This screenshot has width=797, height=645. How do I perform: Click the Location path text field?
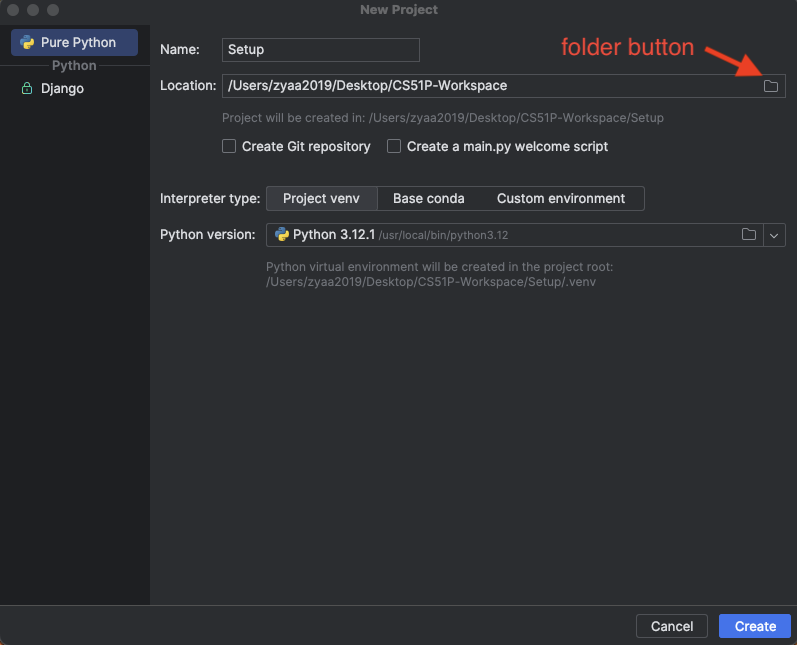[480, 86]
